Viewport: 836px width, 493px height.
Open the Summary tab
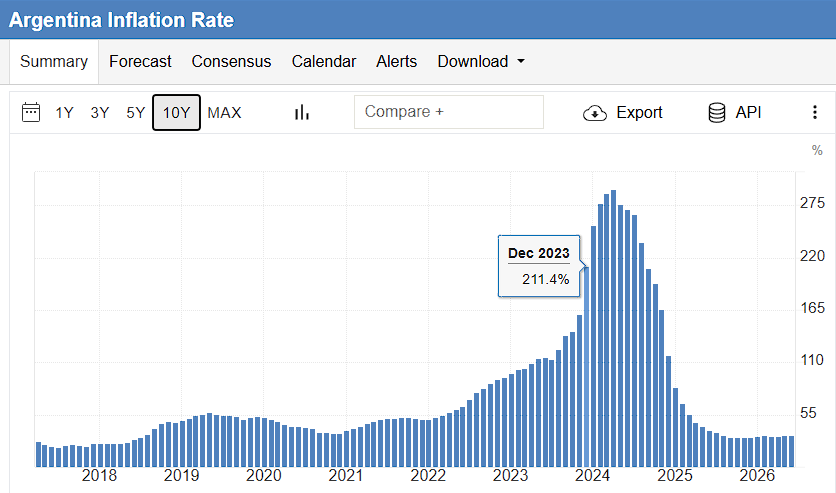click(54, 61)
